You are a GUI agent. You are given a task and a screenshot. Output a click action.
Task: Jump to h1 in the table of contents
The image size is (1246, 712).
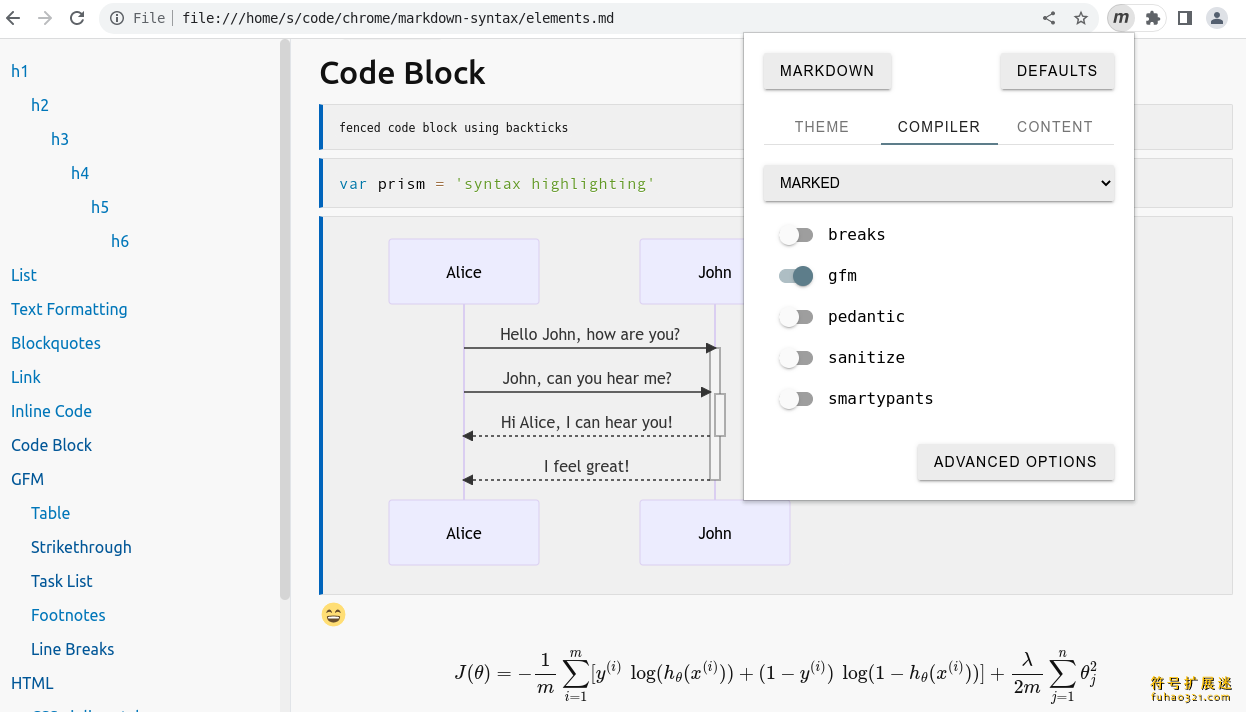coord(20,71)
